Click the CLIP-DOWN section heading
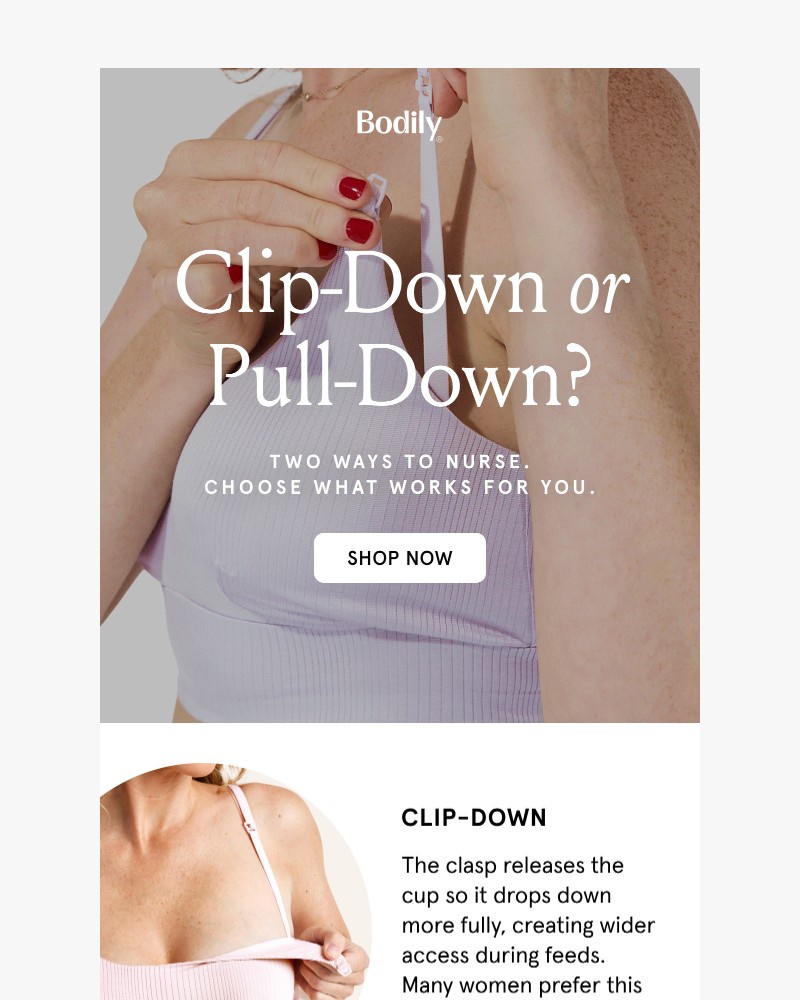The height and width of the screenshot is (1000, 800). [x=474, y=818]
